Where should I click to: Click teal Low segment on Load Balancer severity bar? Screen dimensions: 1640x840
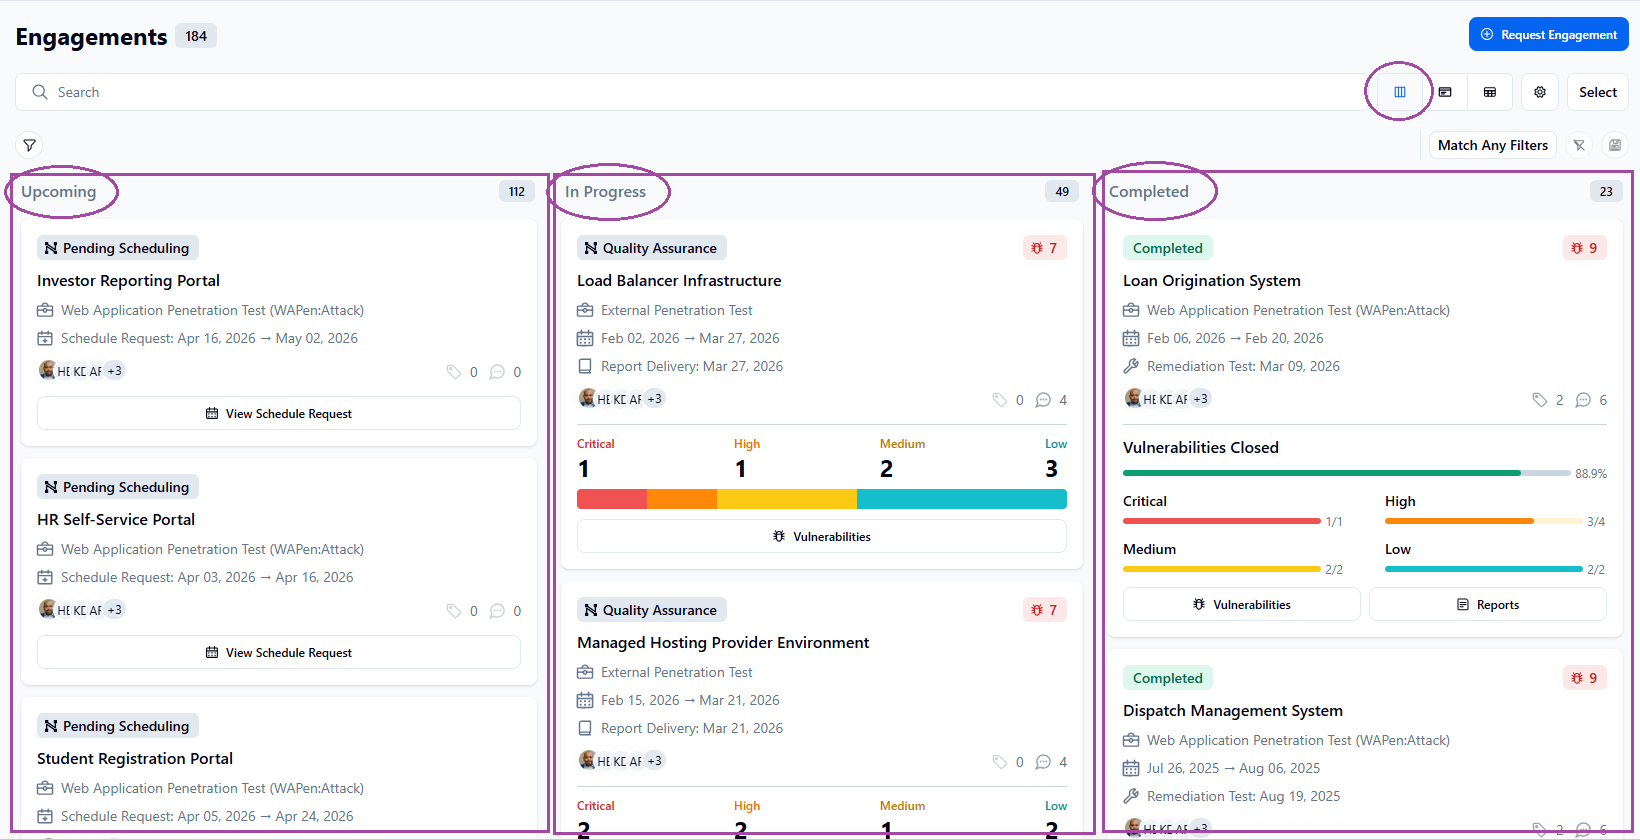pos(962,499)
